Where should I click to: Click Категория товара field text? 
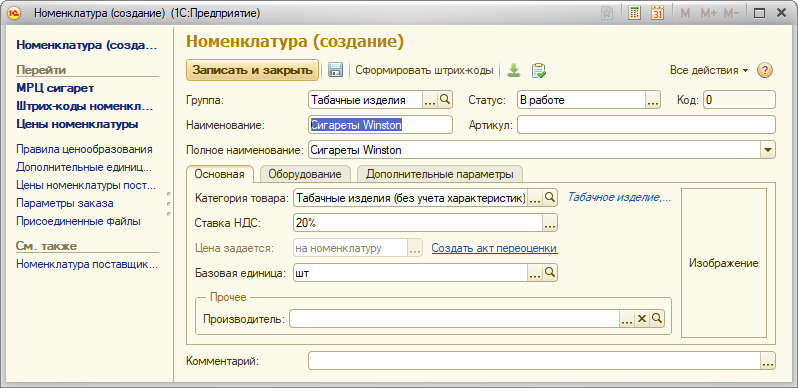[410, 198]
